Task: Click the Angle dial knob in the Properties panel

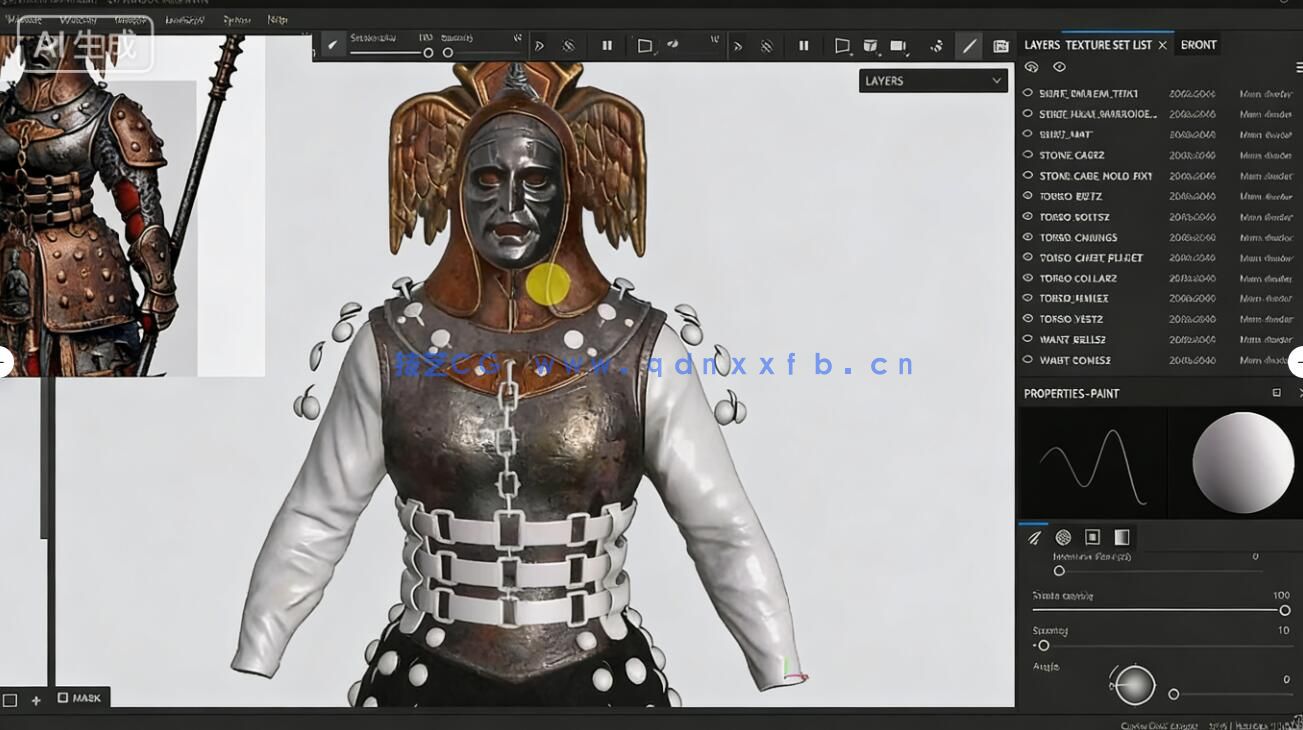Action: click(x=1136, y=684)
